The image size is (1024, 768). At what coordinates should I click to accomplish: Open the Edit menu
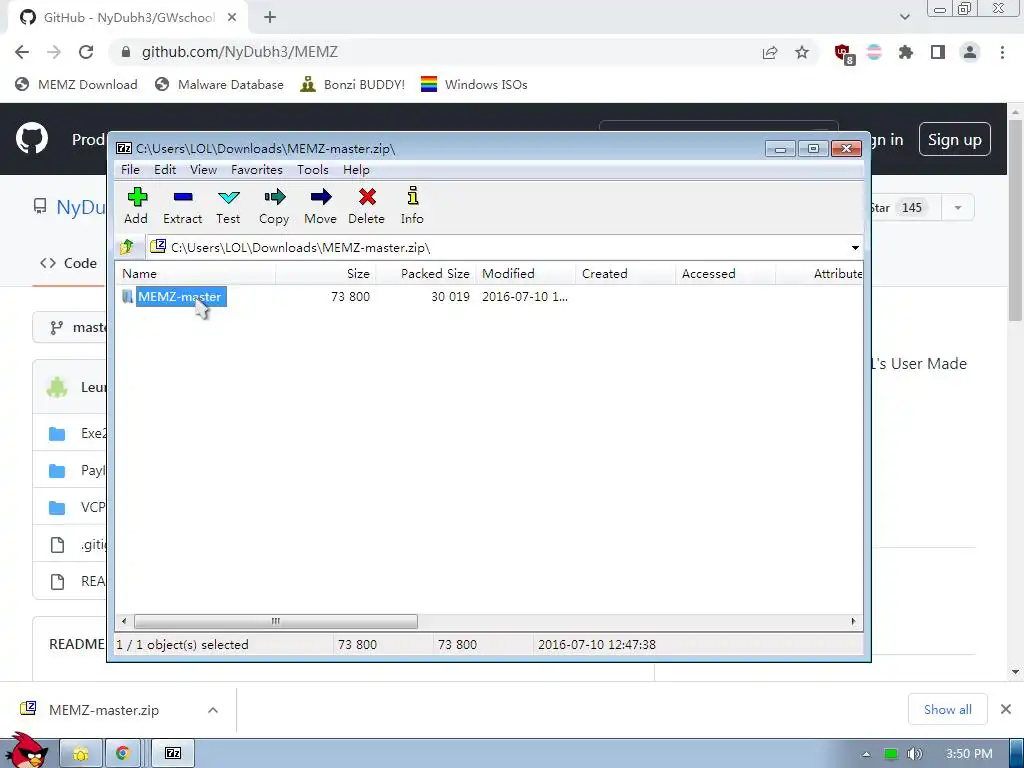click(x=165, y=170)
